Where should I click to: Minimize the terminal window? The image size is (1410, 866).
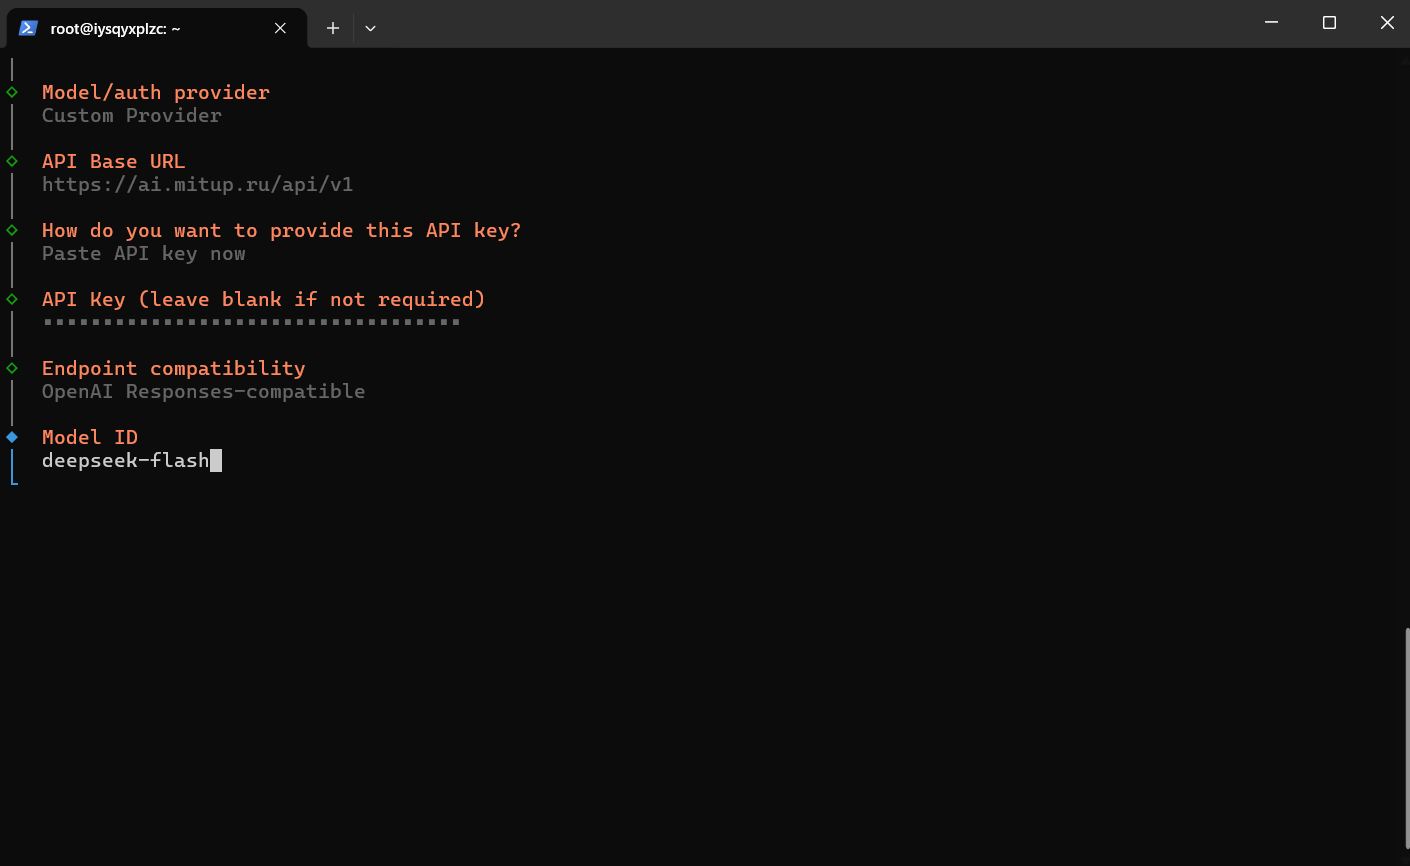click(1272, 22)
